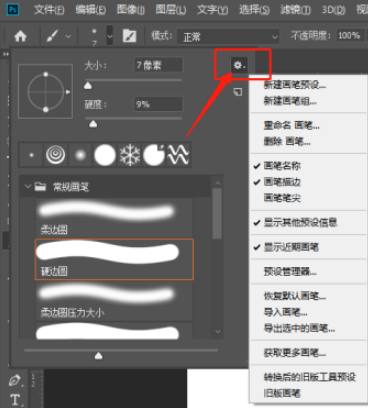The height and width of the screenshot is (408, 368).
Task: Open the 编辑 menu
Action: pos(91,10)
